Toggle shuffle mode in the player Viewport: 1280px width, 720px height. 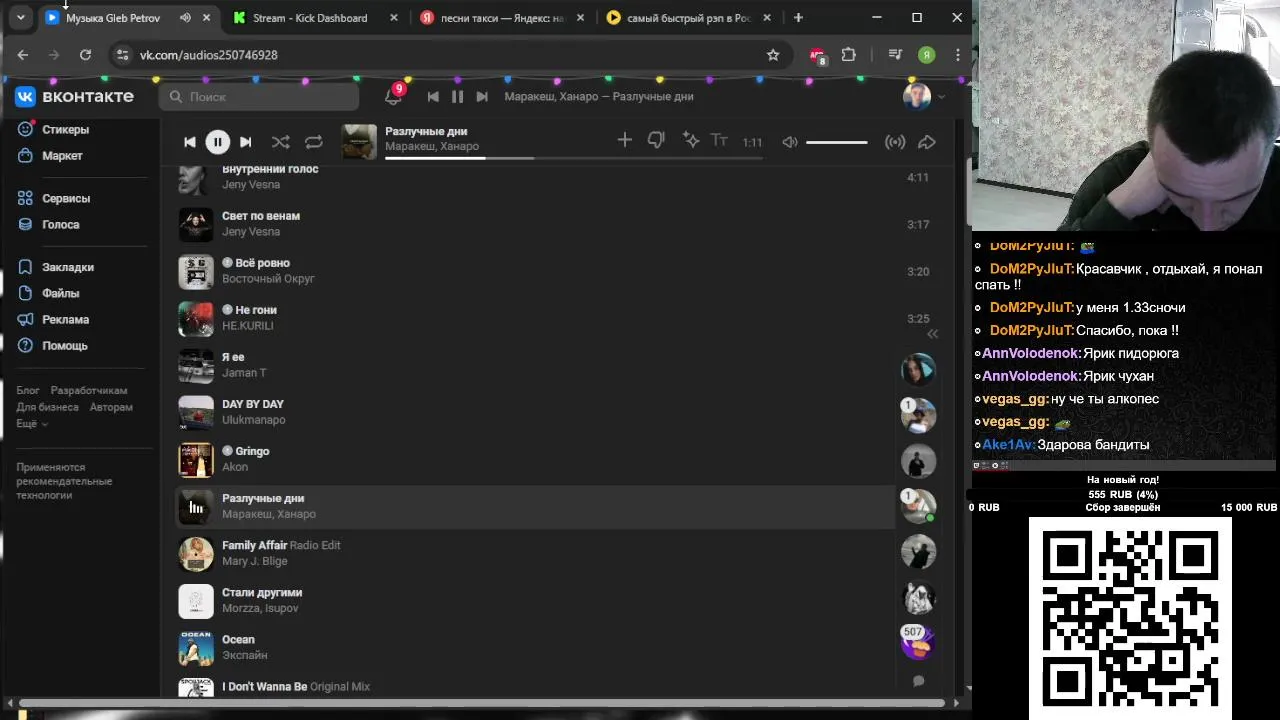tap(281, 142)
